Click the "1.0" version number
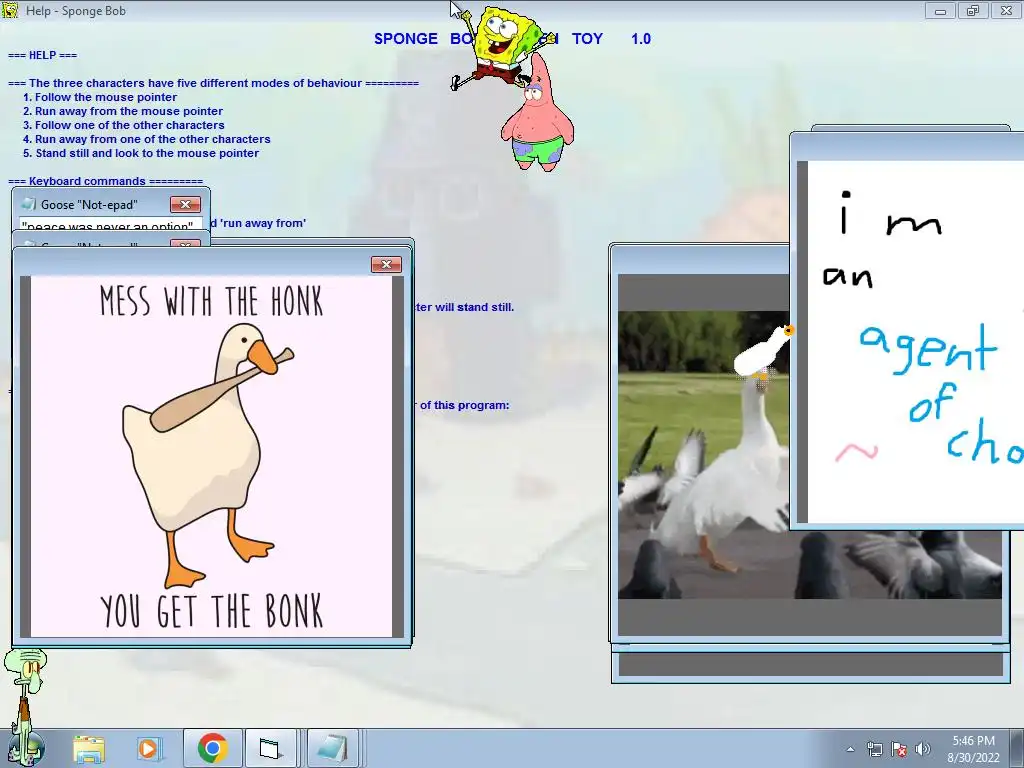Image resolution: width=1024 pixels, height=768 pixels. click(641, 39)
